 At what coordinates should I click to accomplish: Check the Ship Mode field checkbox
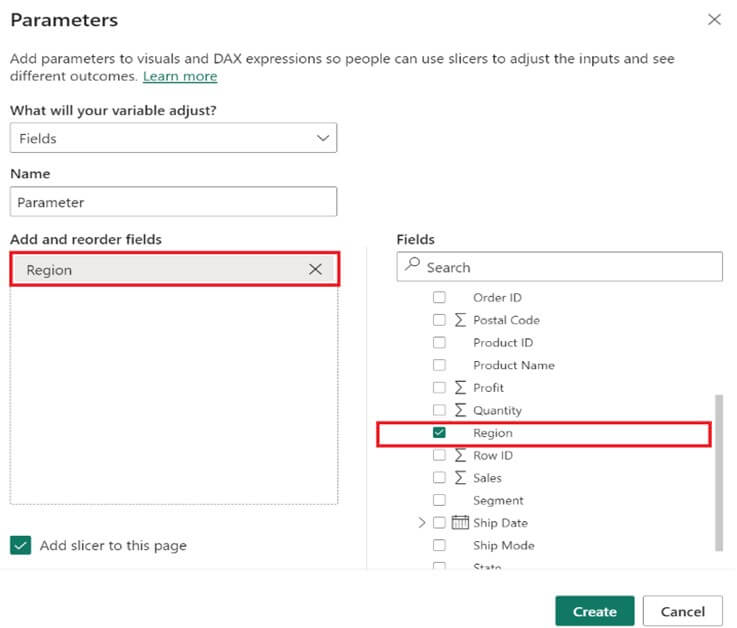(439, 545)
